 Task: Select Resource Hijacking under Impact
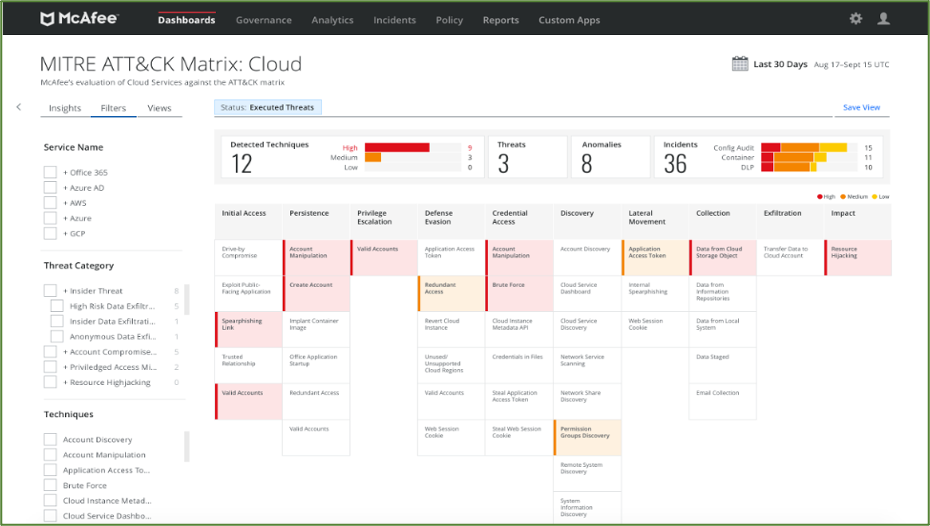pyautogui.click(x=858, y=257)
